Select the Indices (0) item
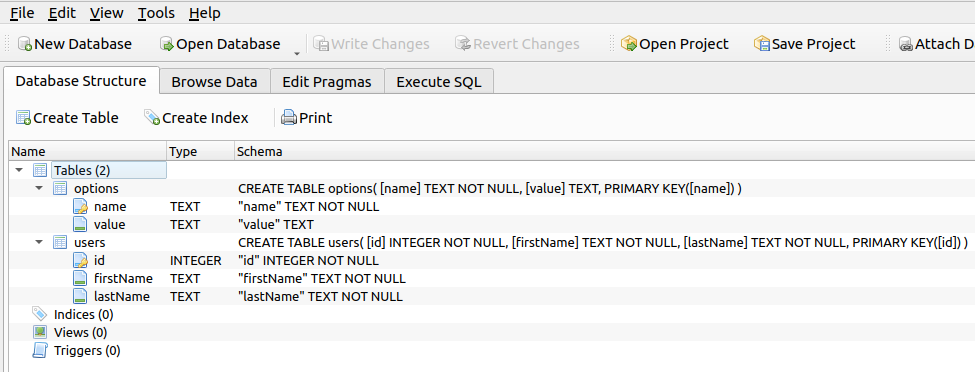 click(x=83, y=314)
